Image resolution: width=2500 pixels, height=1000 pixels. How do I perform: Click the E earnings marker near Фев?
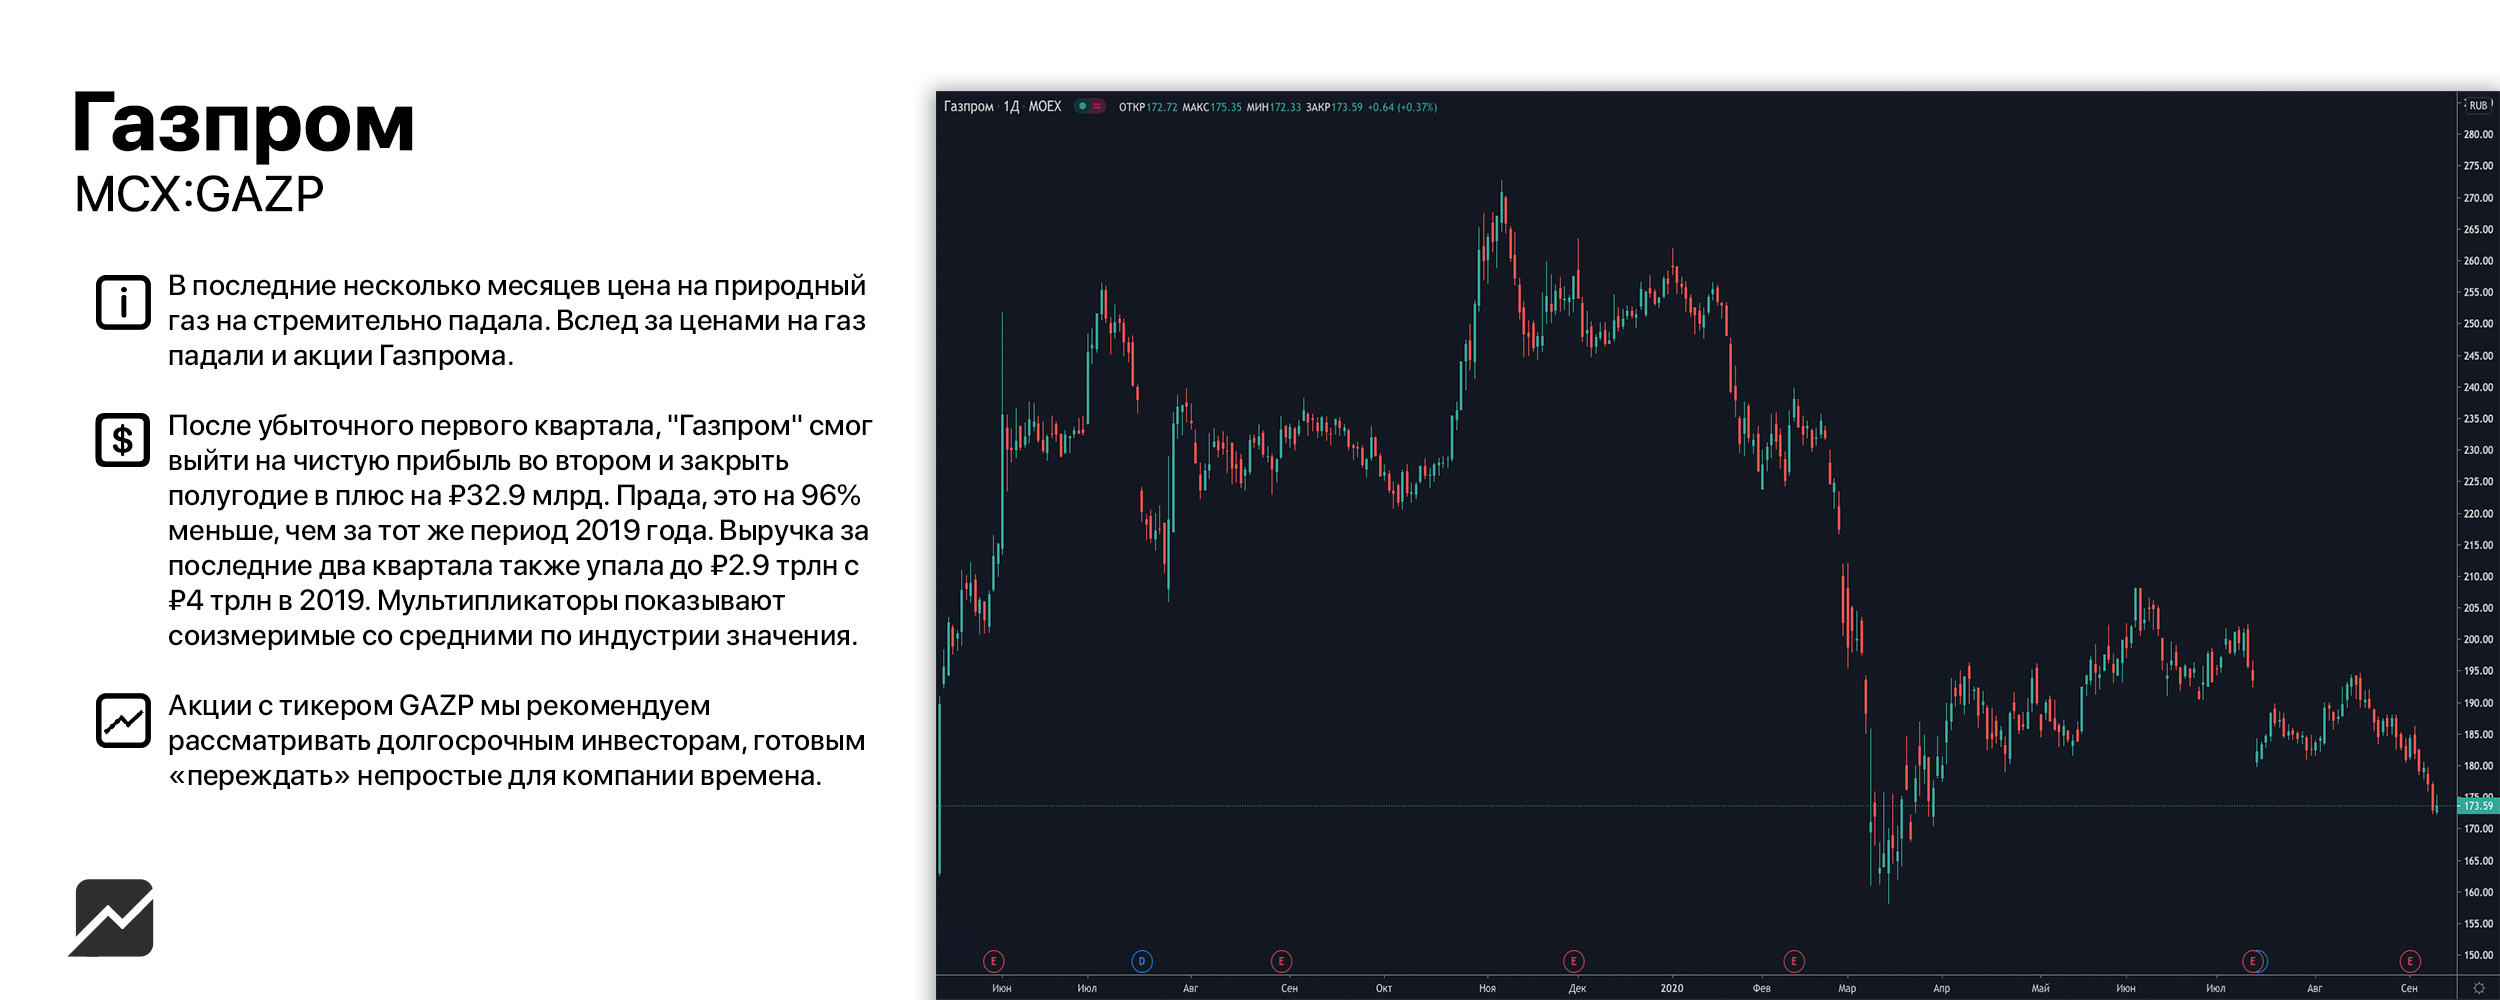click(x=1794, y=961)
